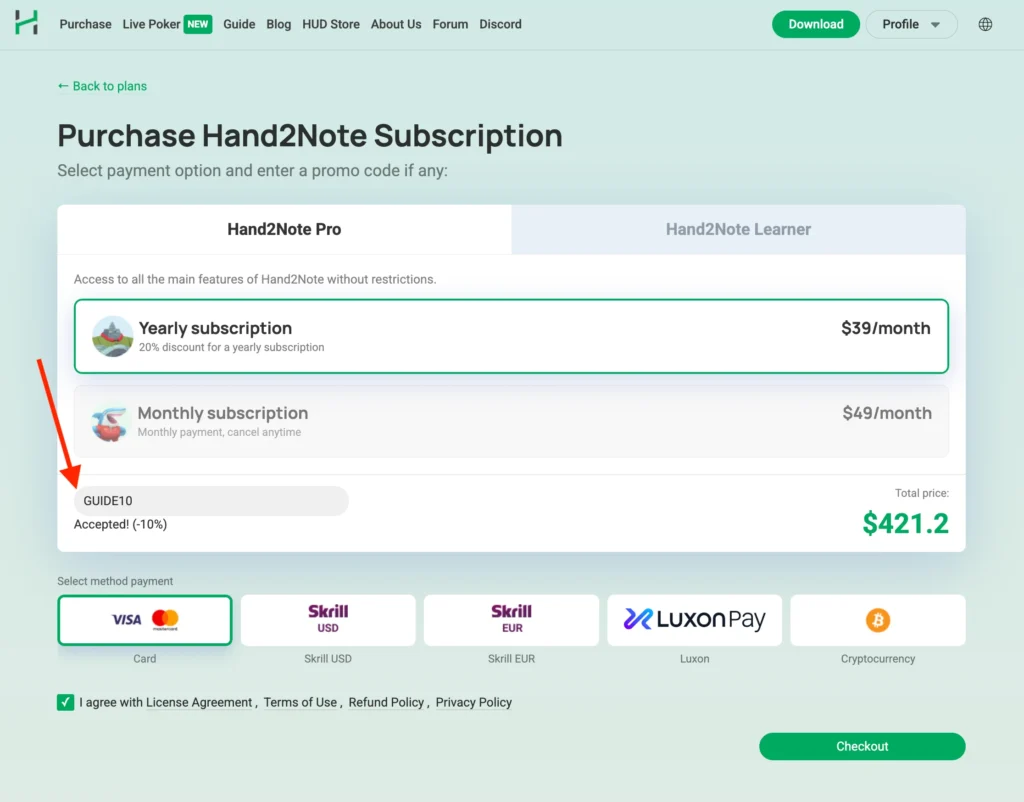Click the Download button in the header
Viewport: 1024px width, 802px height.
815,23
